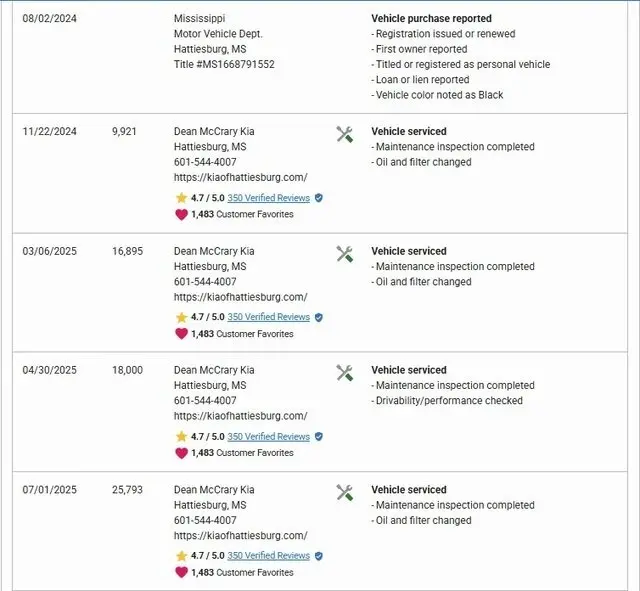Click the wrench icon for 11/22/2024 service
The height and width of the screenshot is (591, 640).
345,135
